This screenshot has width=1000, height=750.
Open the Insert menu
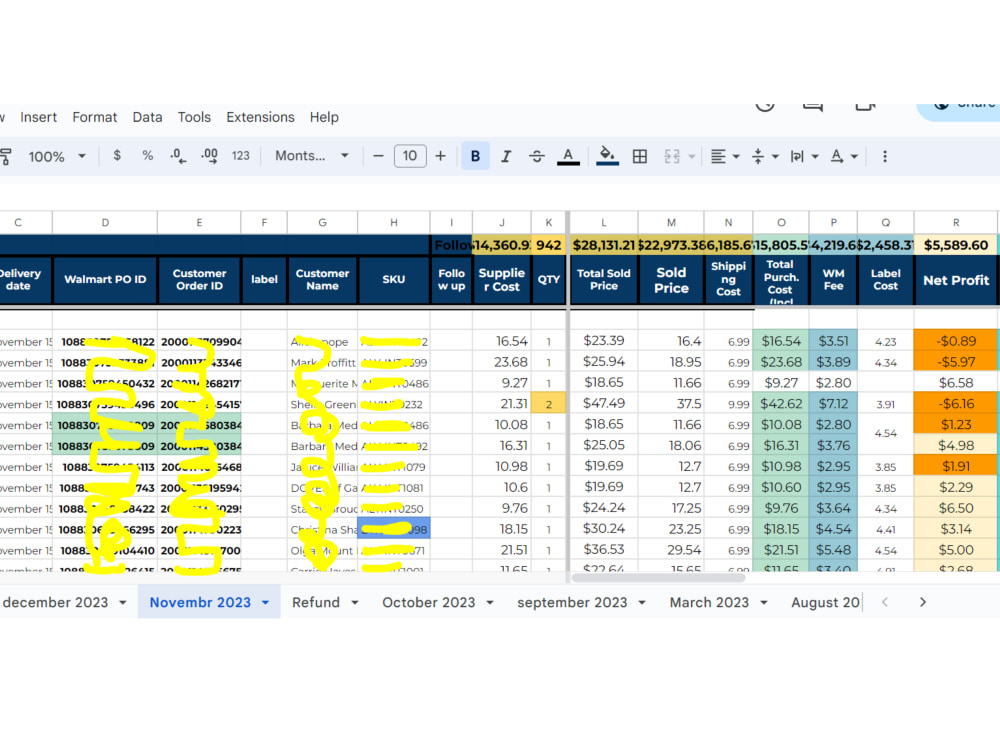pos(38,117)
